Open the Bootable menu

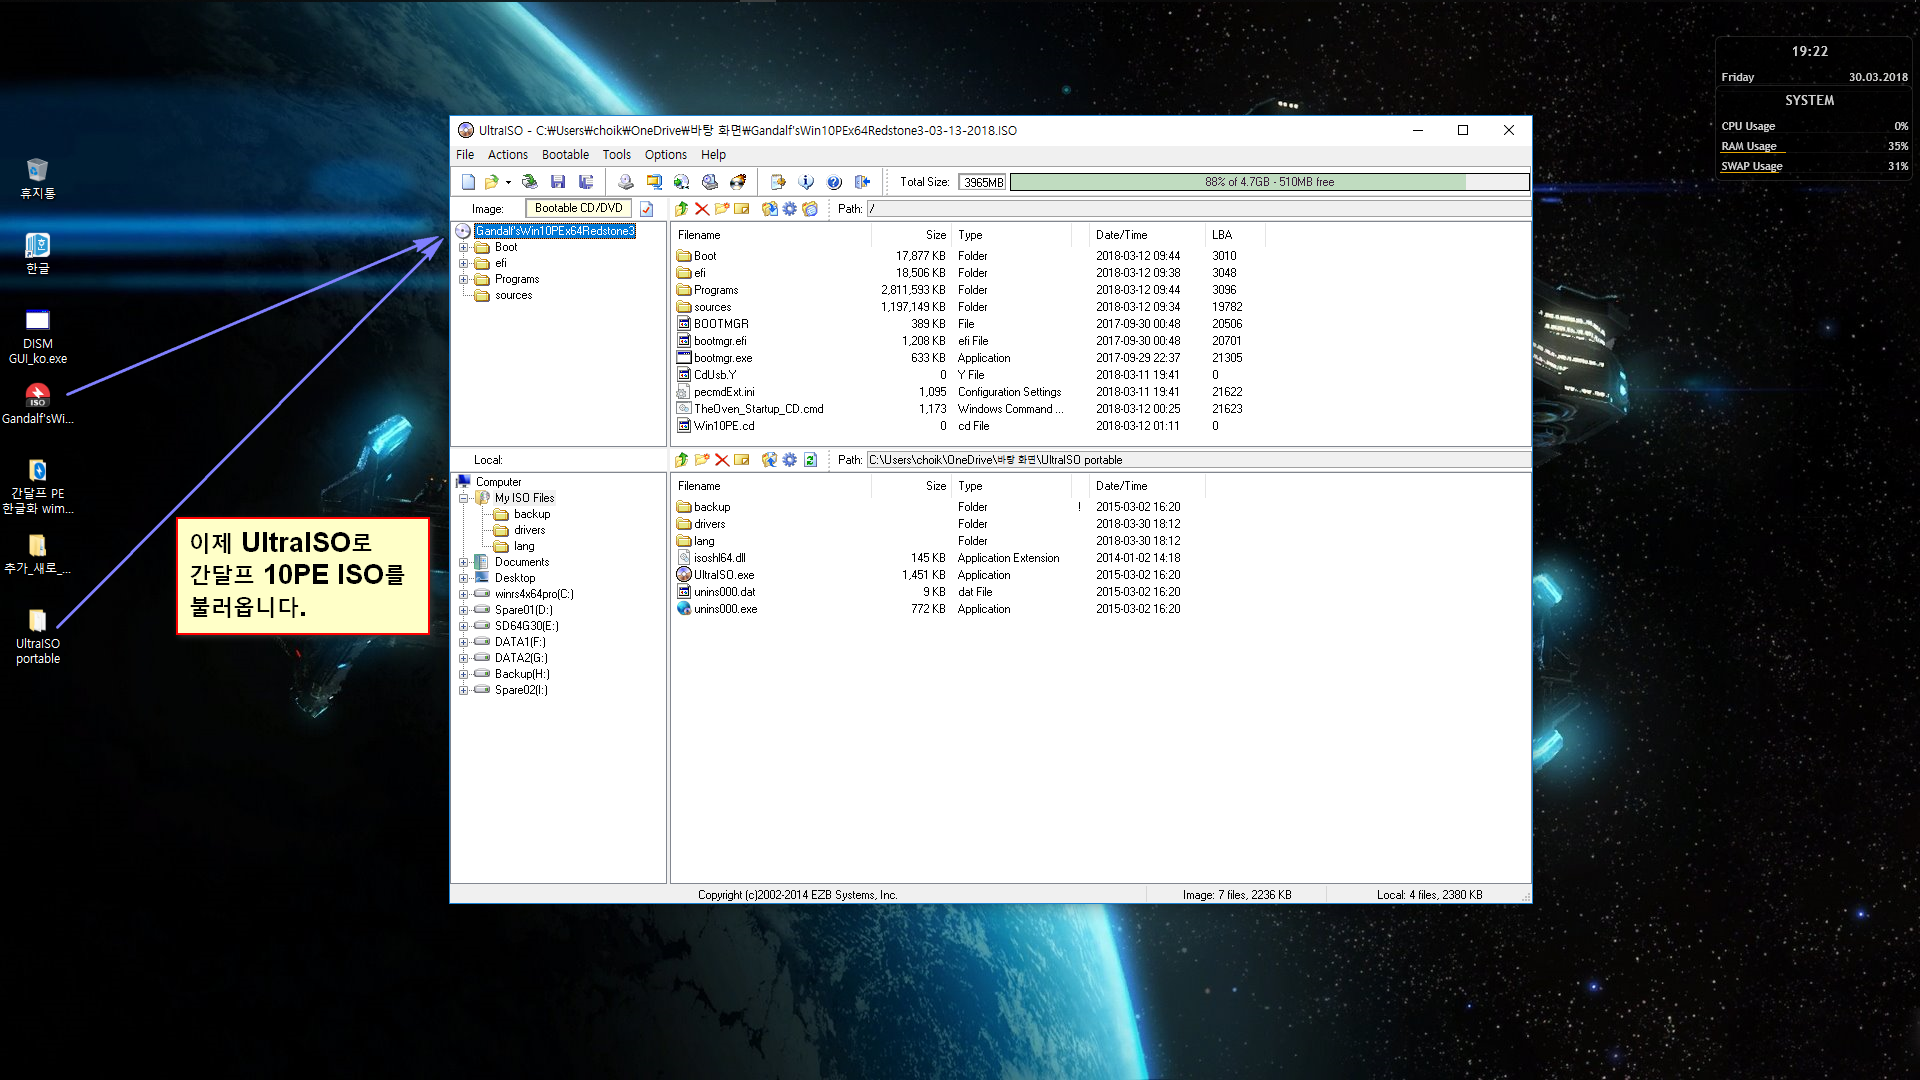pos(565,155)
